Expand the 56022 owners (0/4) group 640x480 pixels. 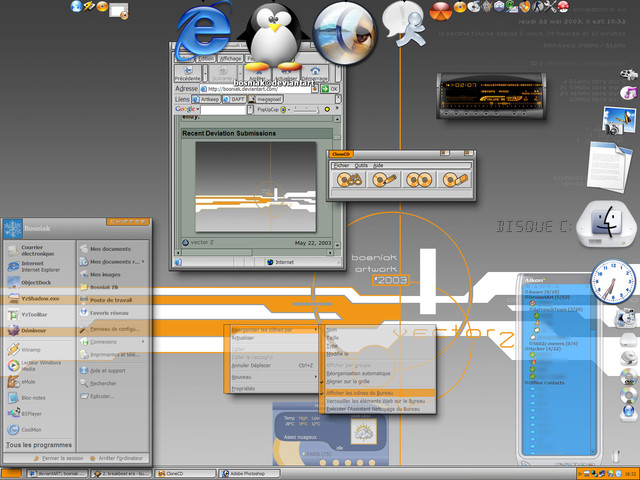[x=530, y=344]
